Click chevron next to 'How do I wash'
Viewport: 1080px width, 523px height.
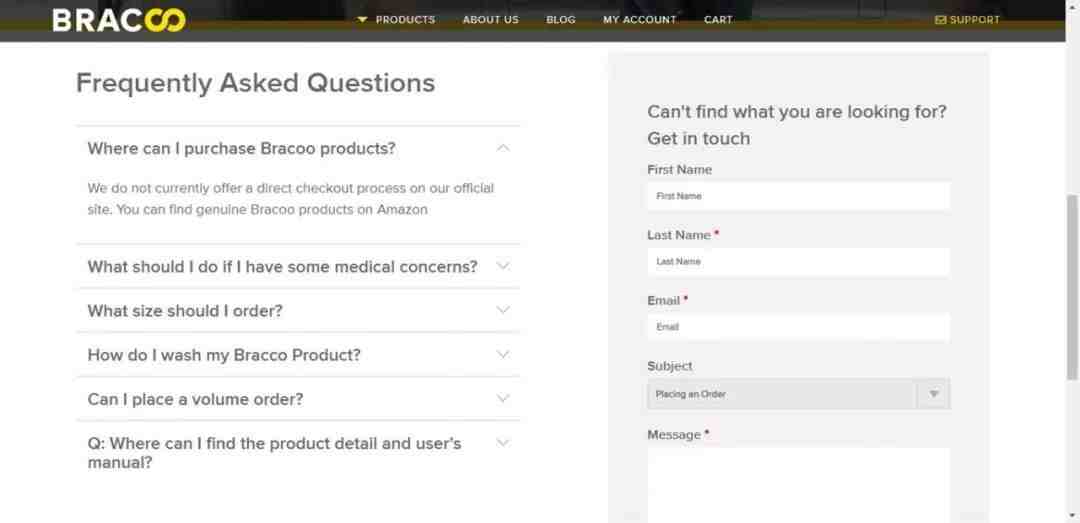click(503, 354)
